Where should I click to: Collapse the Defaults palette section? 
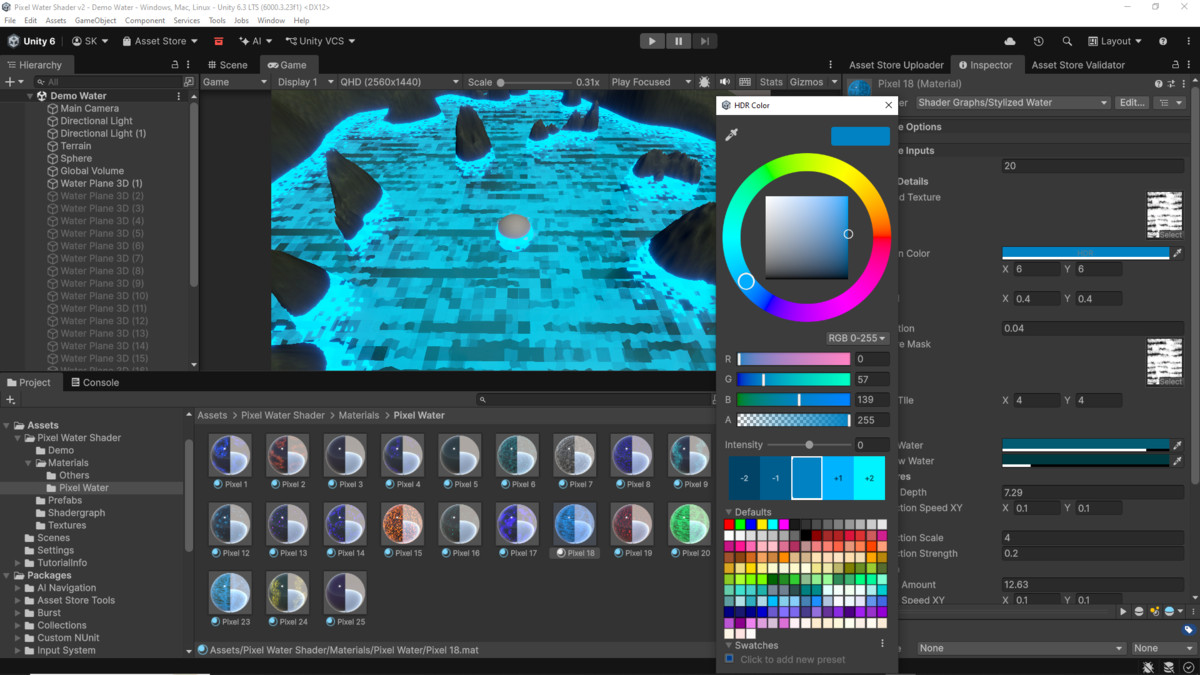tap(728, 512)
